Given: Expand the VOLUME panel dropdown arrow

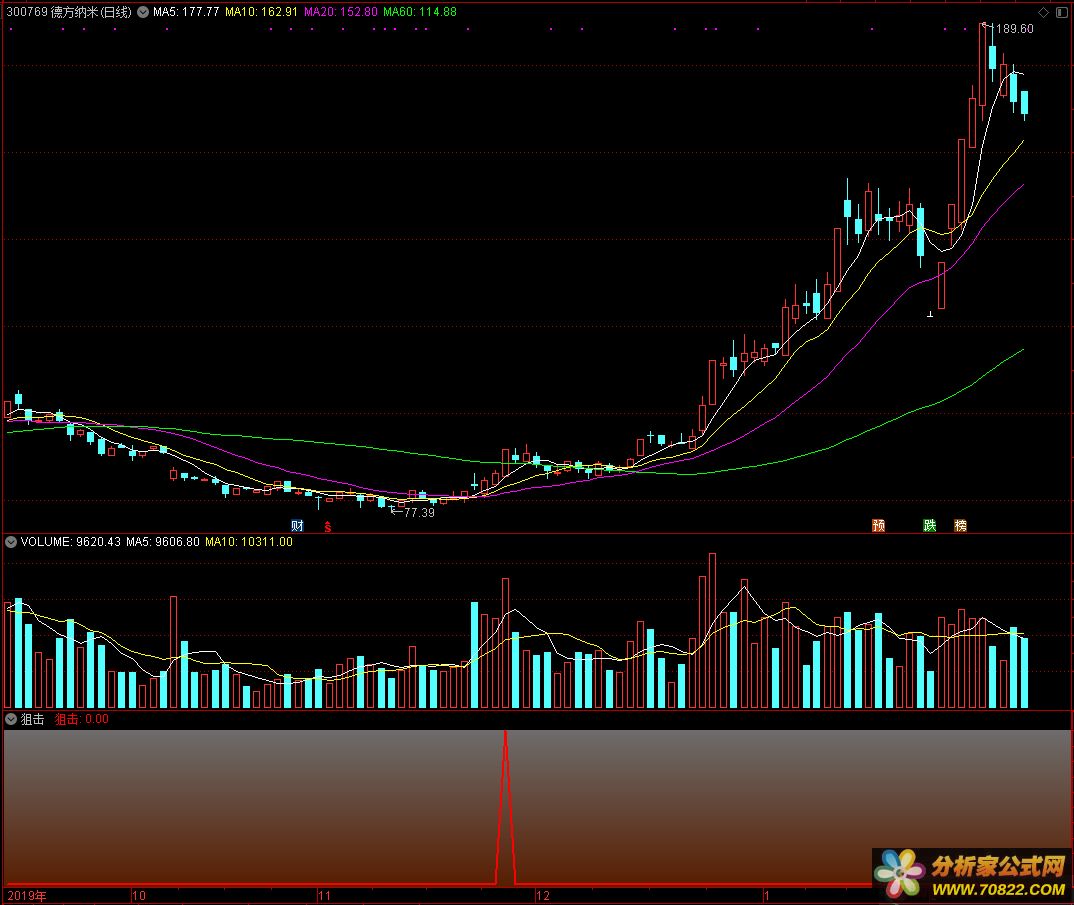Looking at the screenshot, I should (11, 542).
